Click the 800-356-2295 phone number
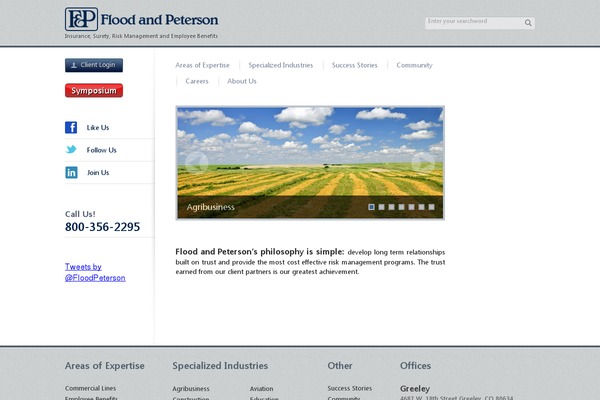 [x=103, y=227]
